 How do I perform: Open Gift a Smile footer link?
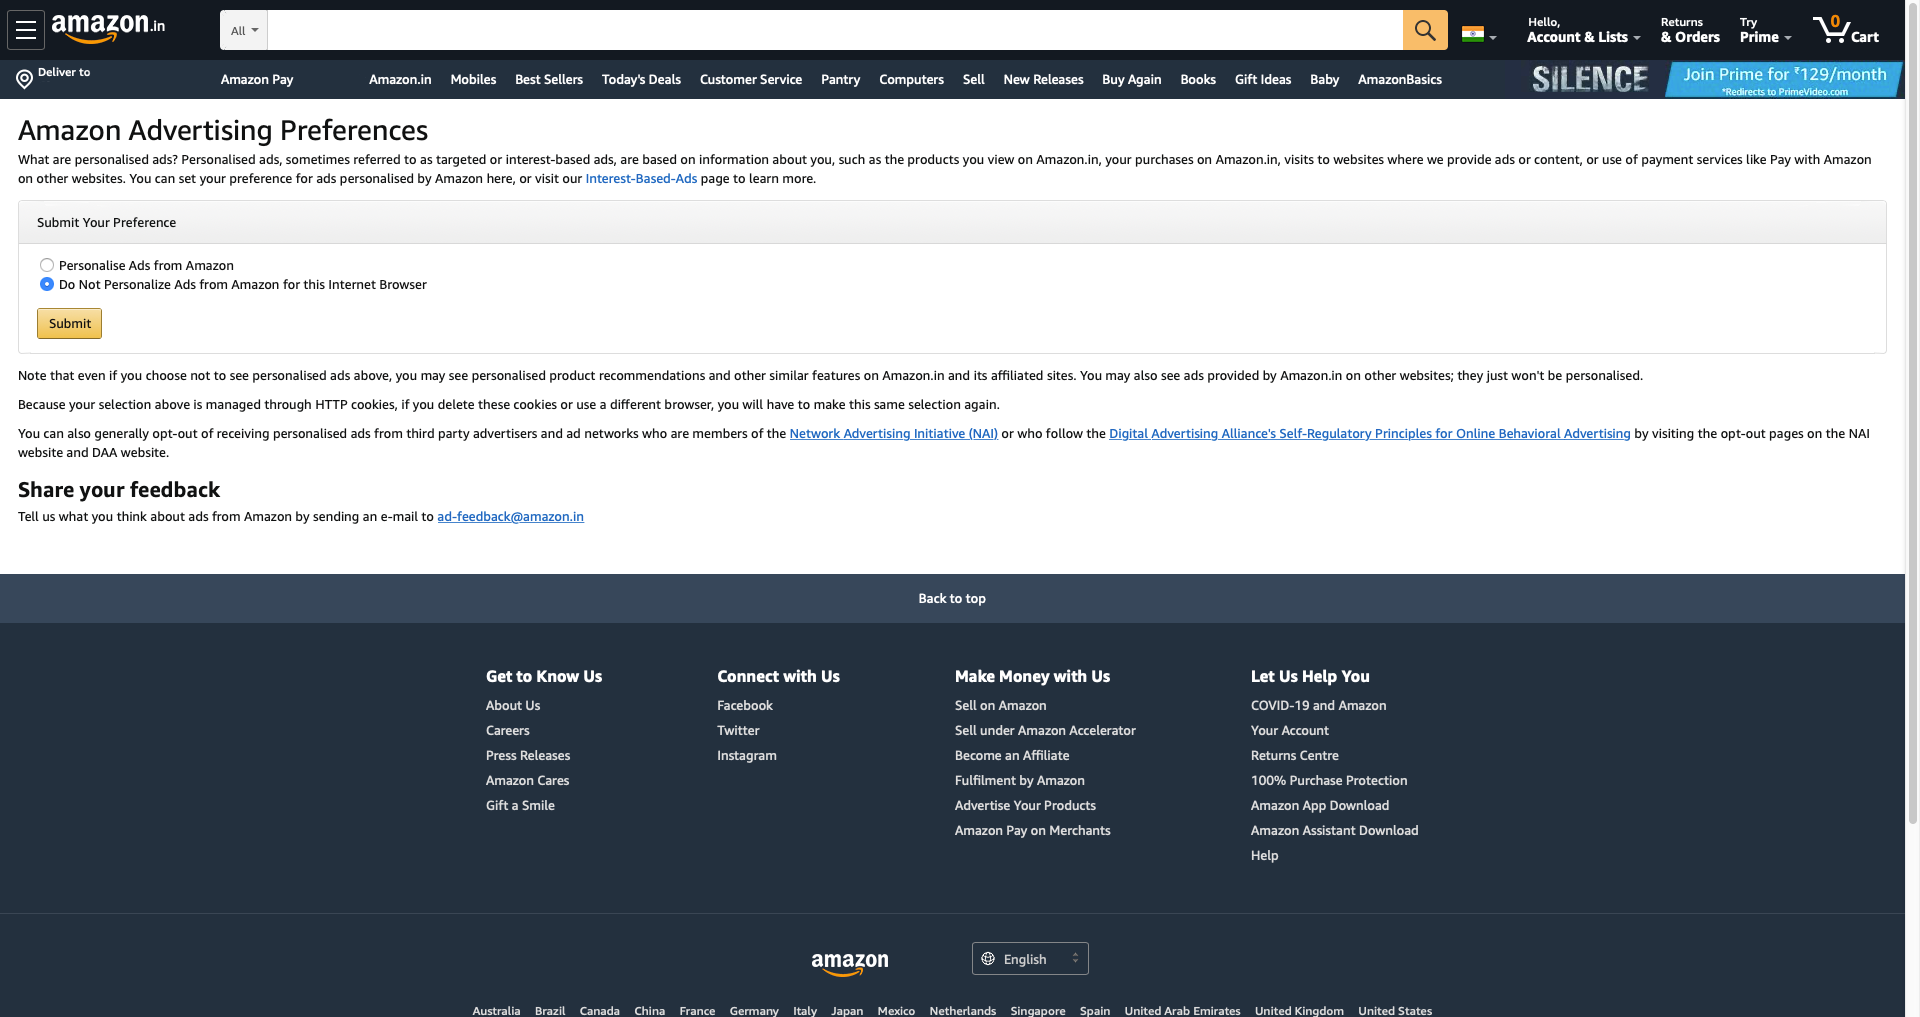tap(520, 805)
